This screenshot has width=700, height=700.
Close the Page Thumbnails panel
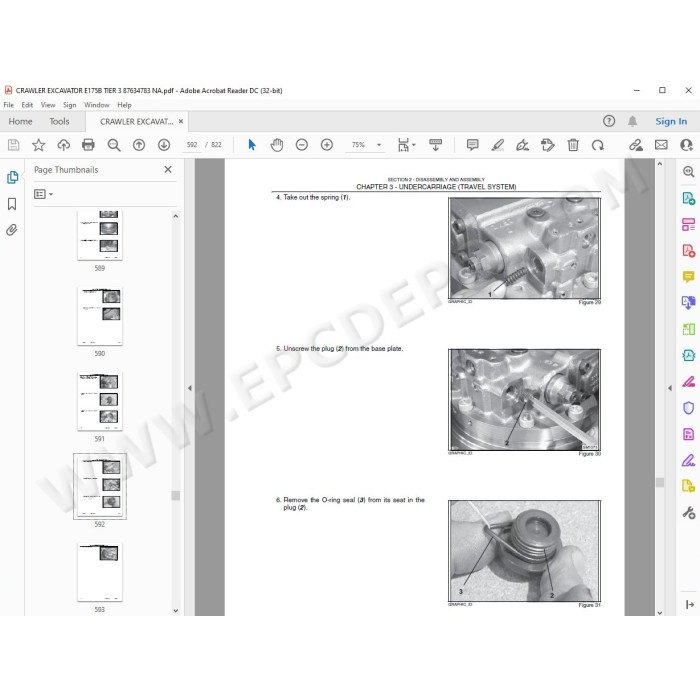168,169
